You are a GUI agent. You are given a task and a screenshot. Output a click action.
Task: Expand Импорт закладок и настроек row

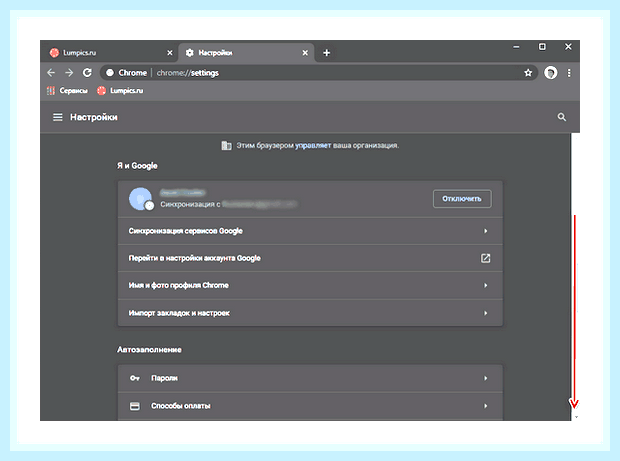tap(310, 313)
